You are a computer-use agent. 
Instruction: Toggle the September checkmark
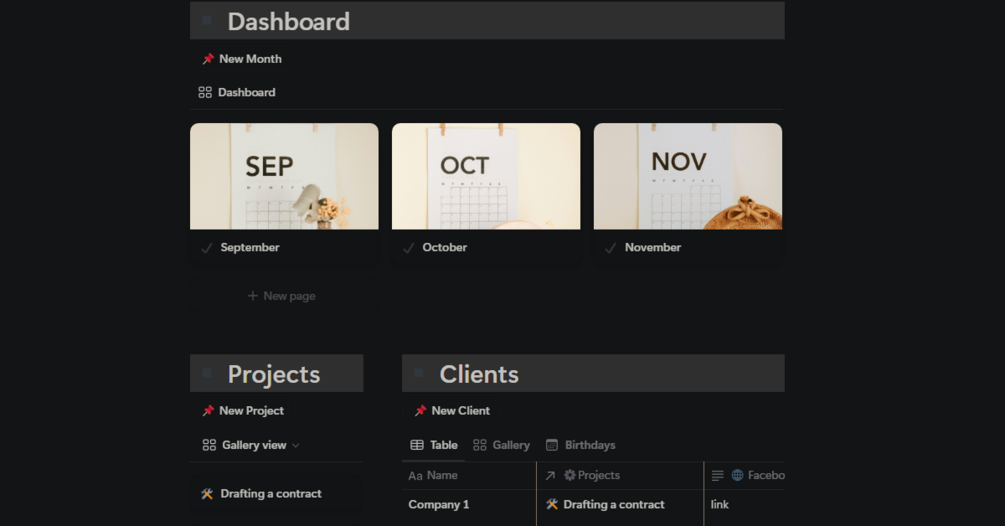pos(206,248)
